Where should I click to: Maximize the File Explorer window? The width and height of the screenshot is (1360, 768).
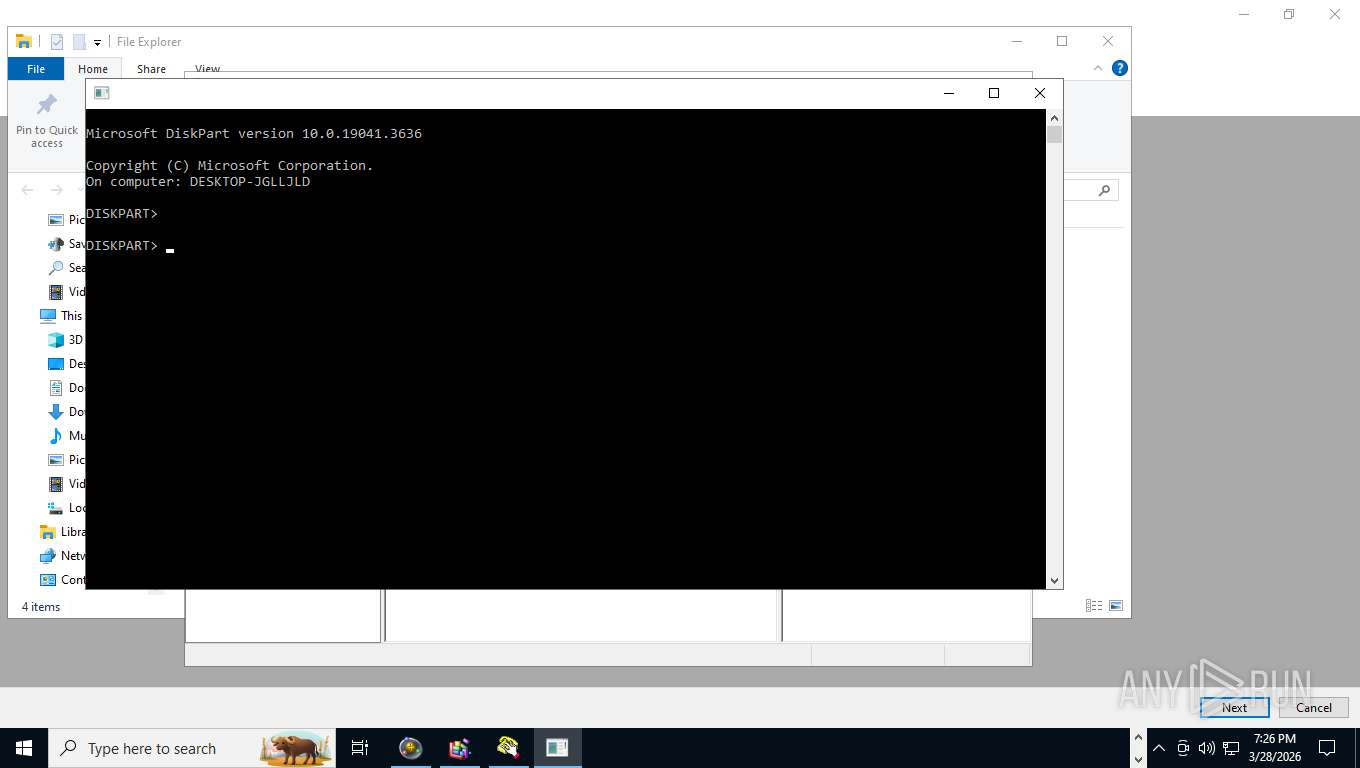[x=1062, y=41]
